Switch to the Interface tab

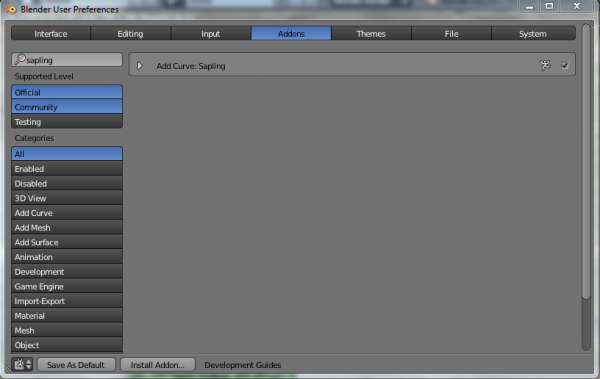click(51, 34)
